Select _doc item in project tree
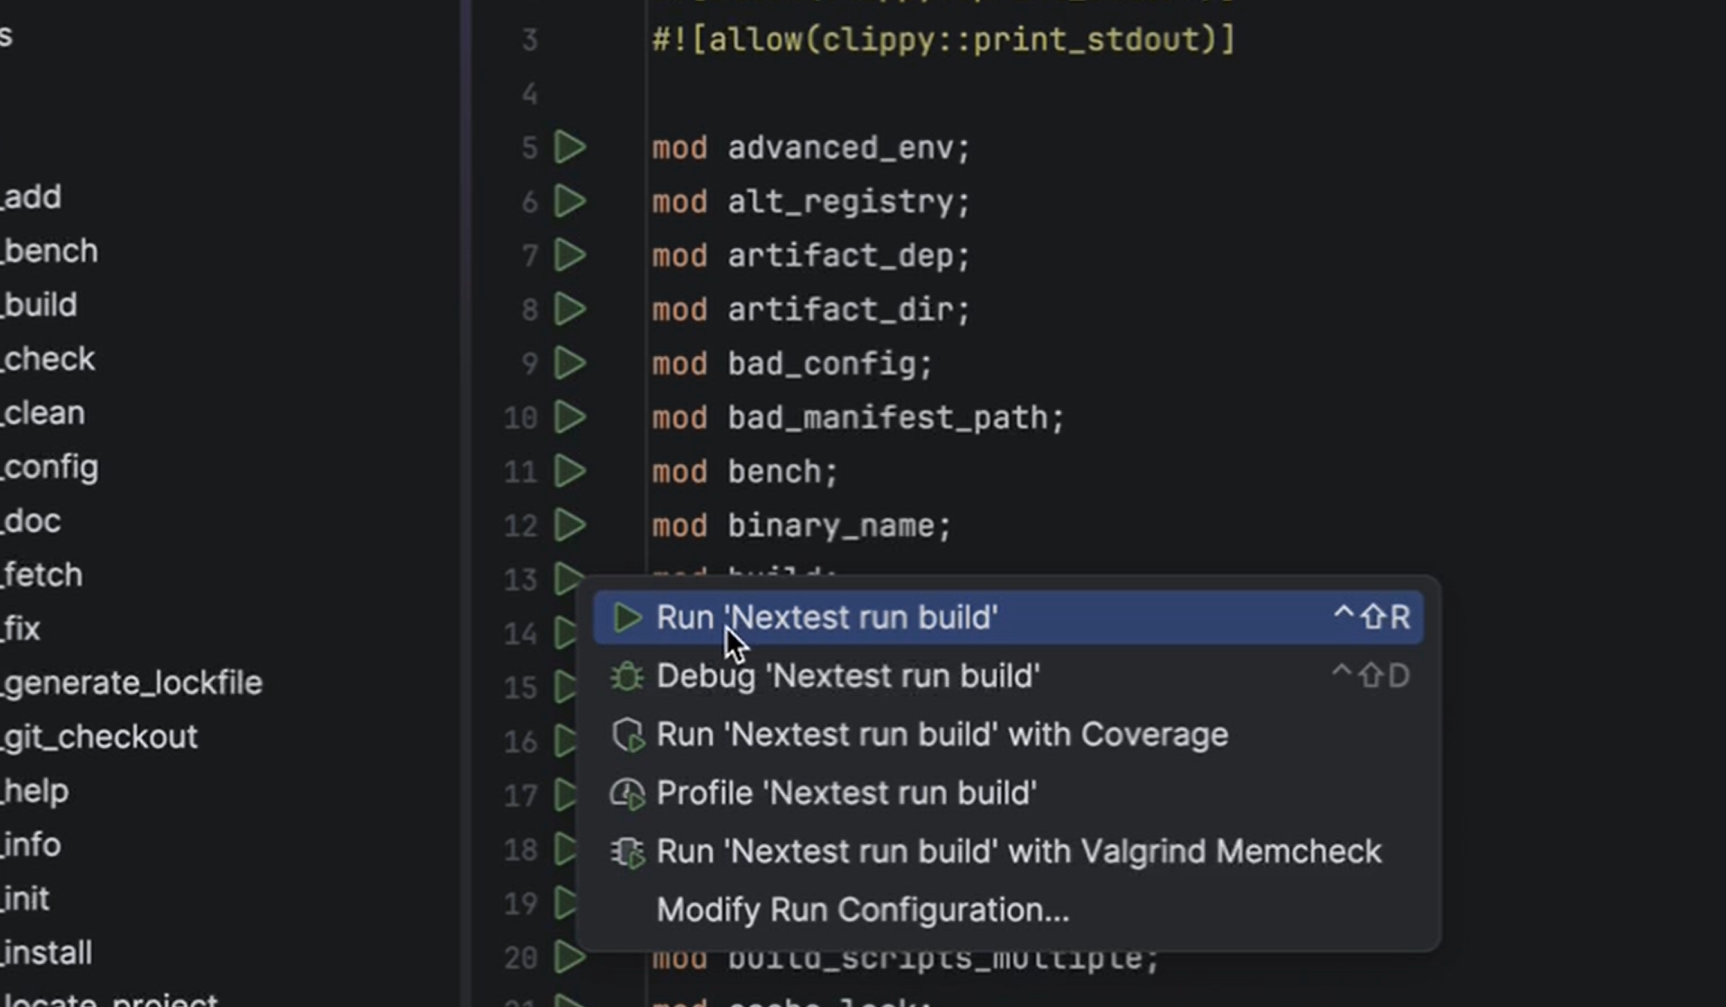The image size is (1726, 1007). [x=30, y=521]
